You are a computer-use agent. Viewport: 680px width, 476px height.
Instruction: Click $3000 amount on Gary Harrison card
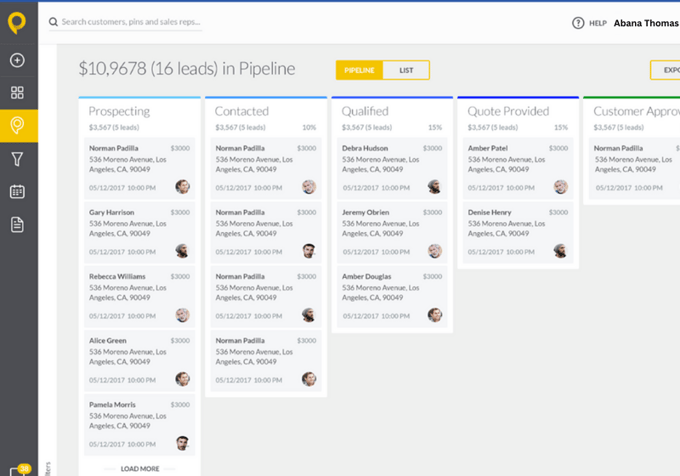[180, 212]
